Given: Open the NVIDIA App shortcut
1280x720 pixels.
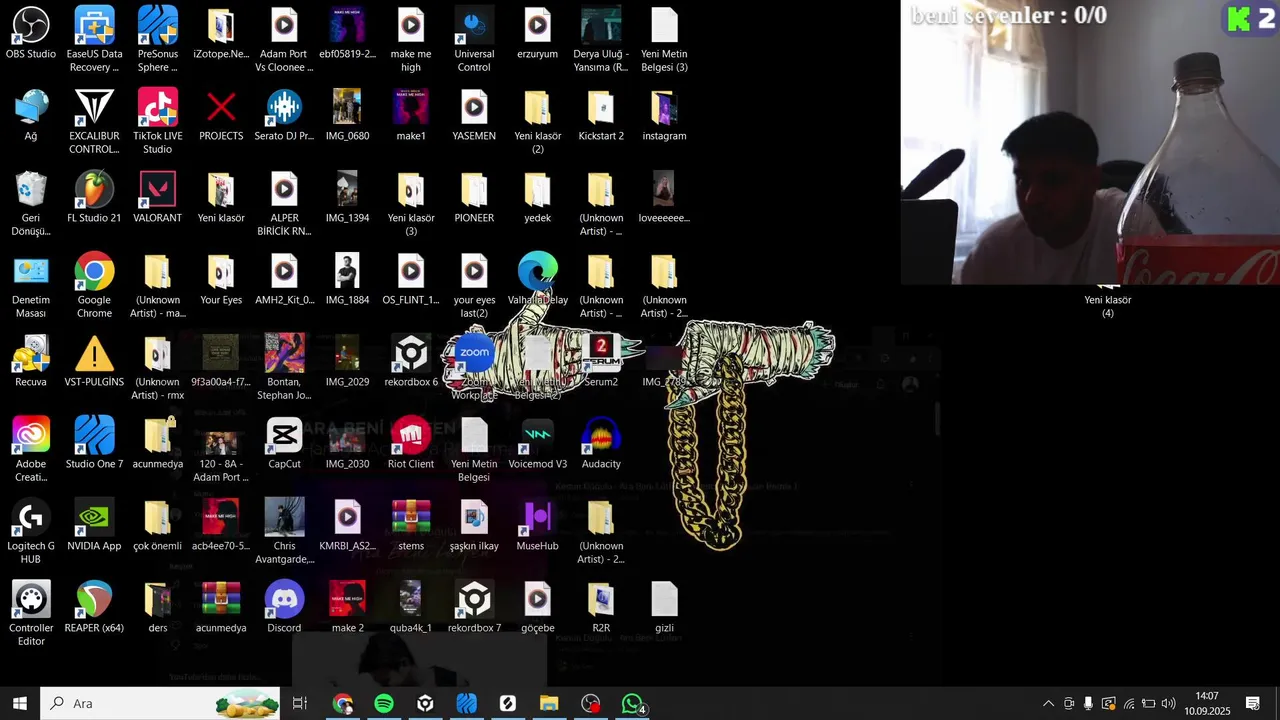Looking at the screenshot, I should click(94, 525).
